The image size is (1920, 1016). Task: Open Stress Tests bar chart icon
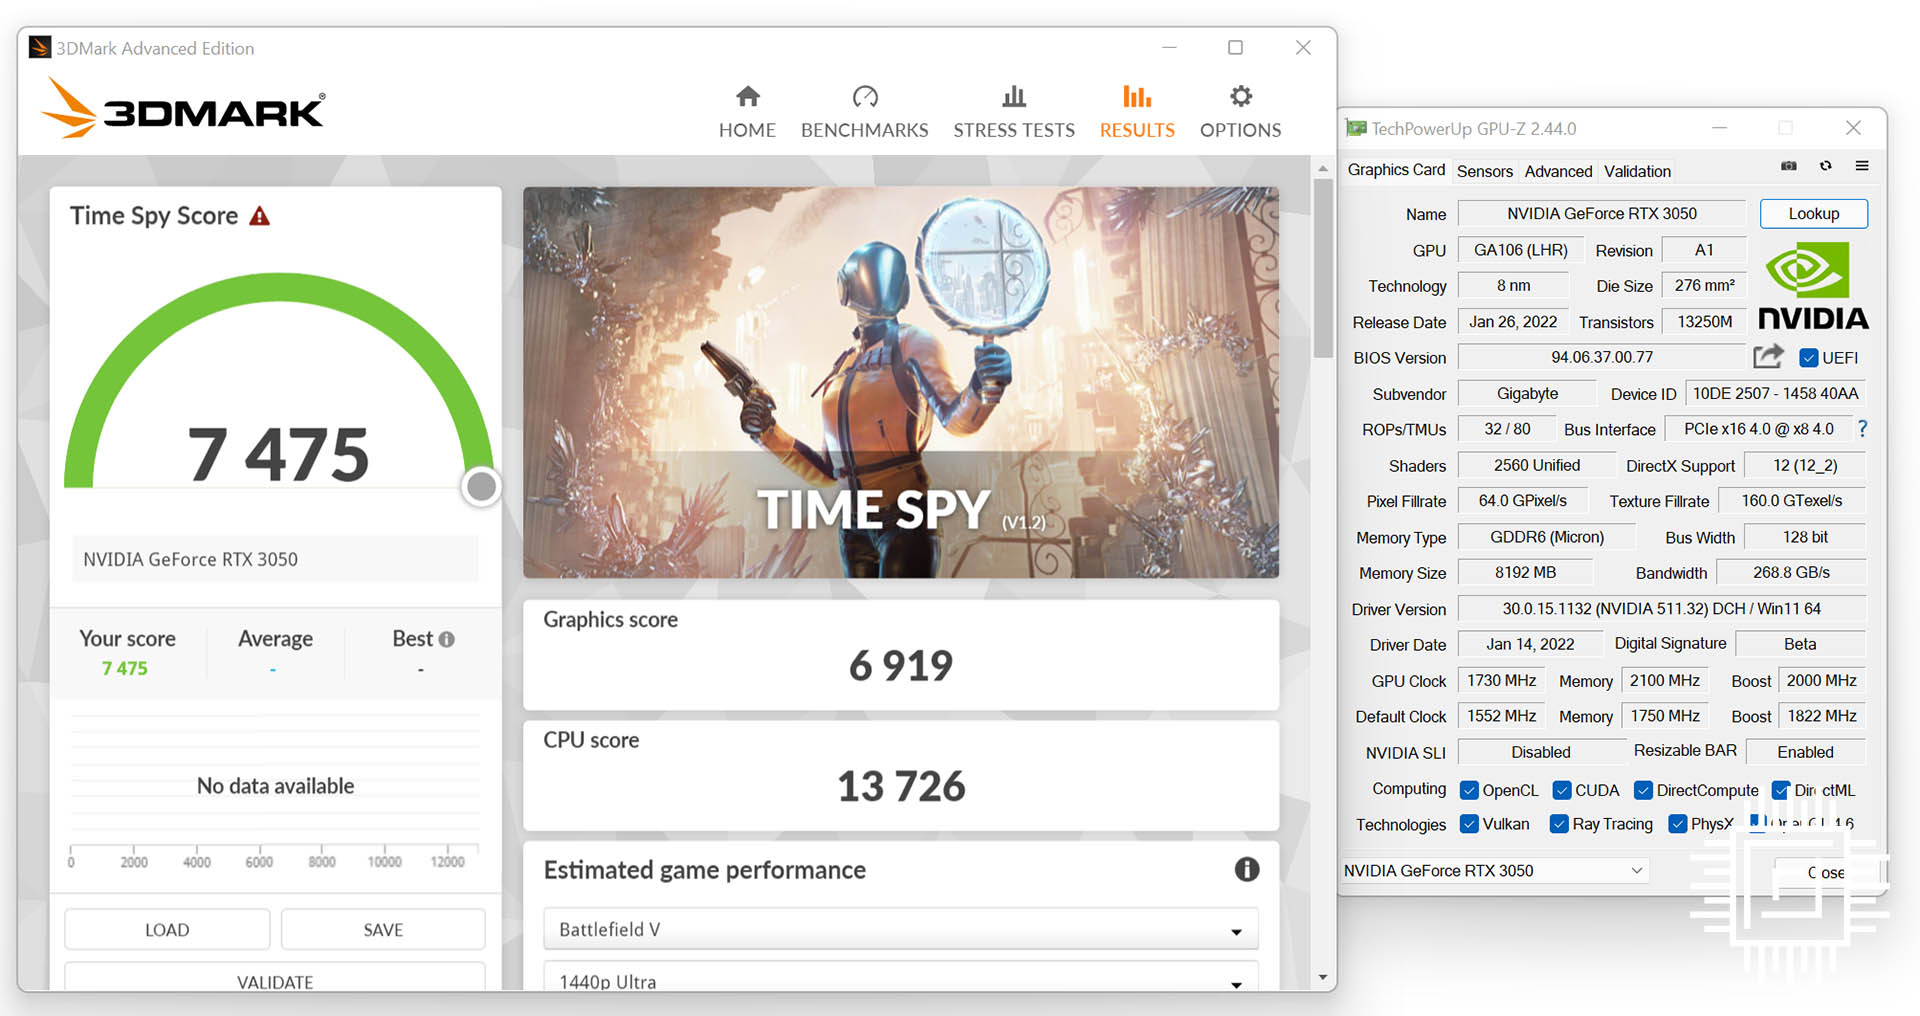coord(1014,96)
